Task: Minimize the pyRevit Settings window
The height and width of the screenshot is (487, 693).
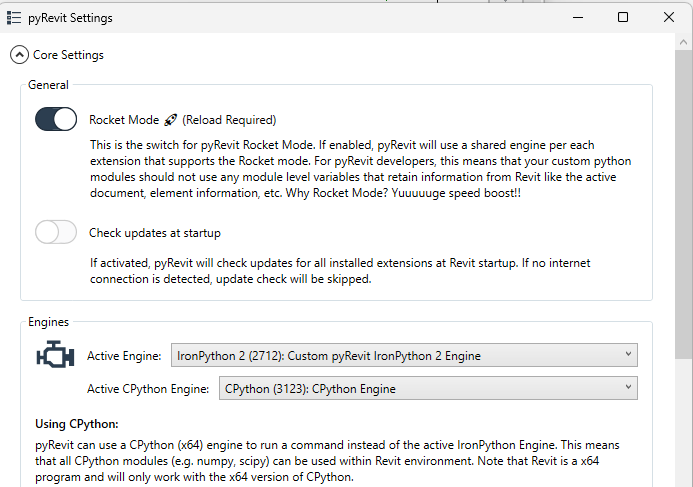Action: click(578, 17)
